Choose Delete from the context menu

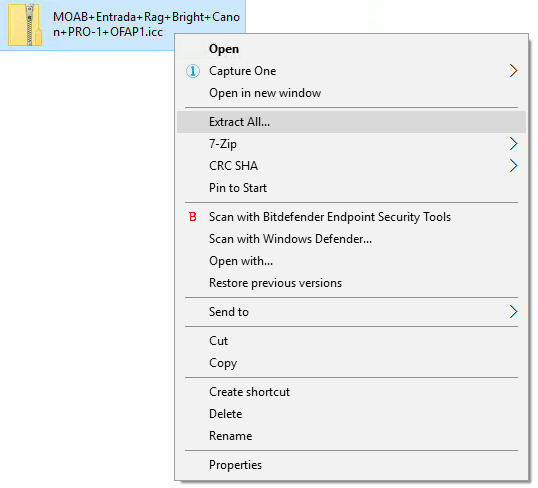pos(351,414)
